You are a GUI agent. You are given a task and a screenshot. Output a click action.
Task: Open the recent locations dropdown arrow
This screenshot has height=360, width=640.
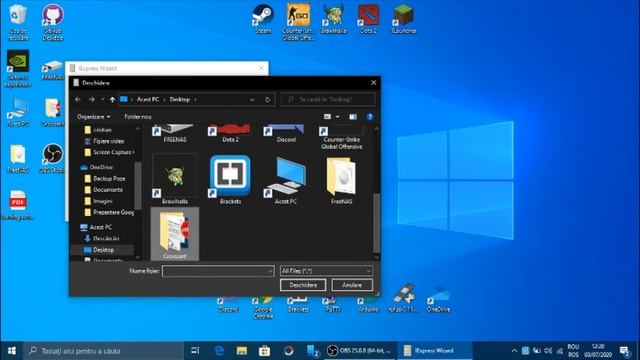[x=102, y=100]
